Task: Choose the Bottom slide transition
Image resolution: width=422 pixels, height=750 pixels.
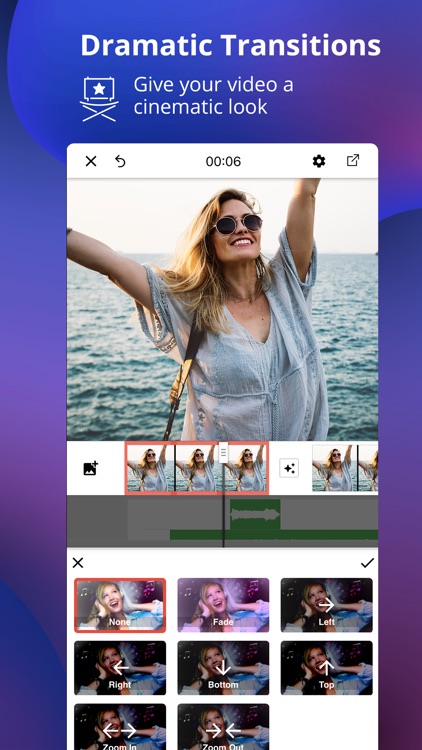Action: (223, 668)
